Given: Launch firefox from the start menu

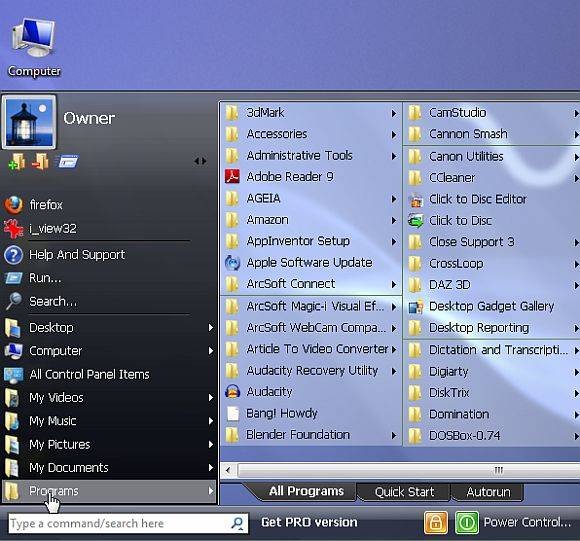Looking at the screenshot, I should click(33, 204).
